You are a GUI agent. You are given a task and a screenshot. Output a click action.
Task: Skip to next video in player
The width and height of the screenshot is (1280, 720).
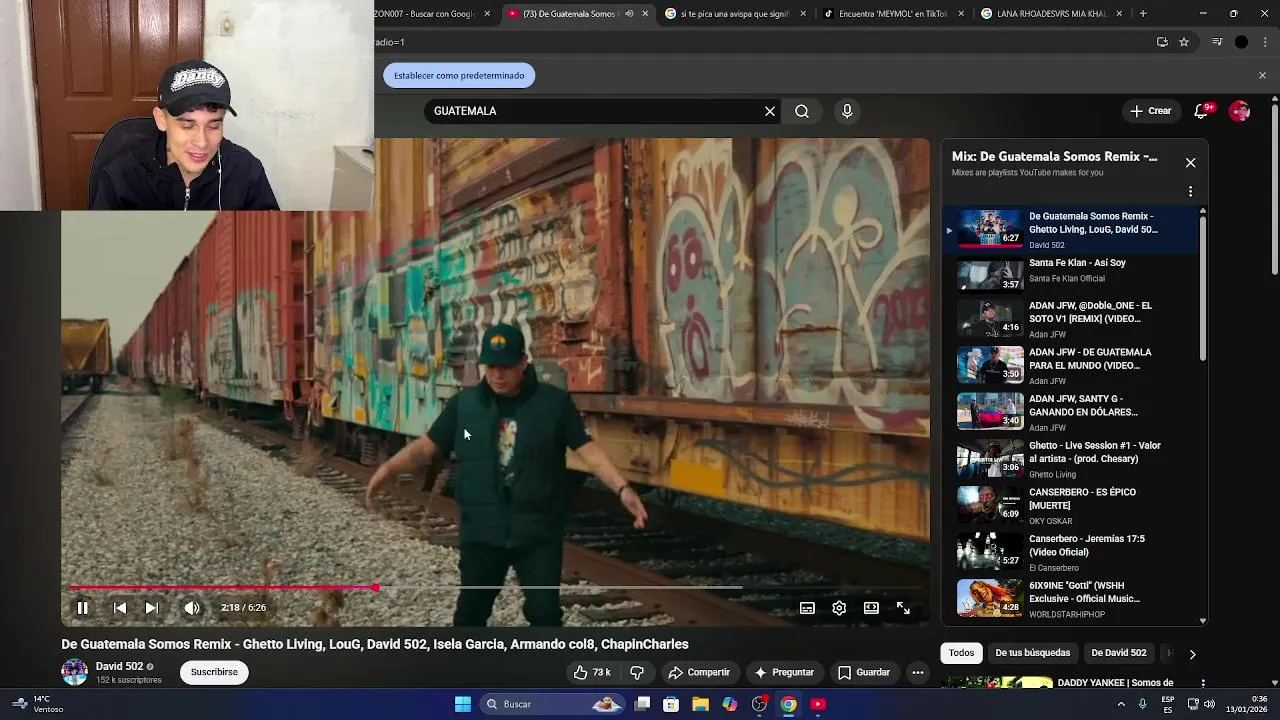[x=152, y=608]
